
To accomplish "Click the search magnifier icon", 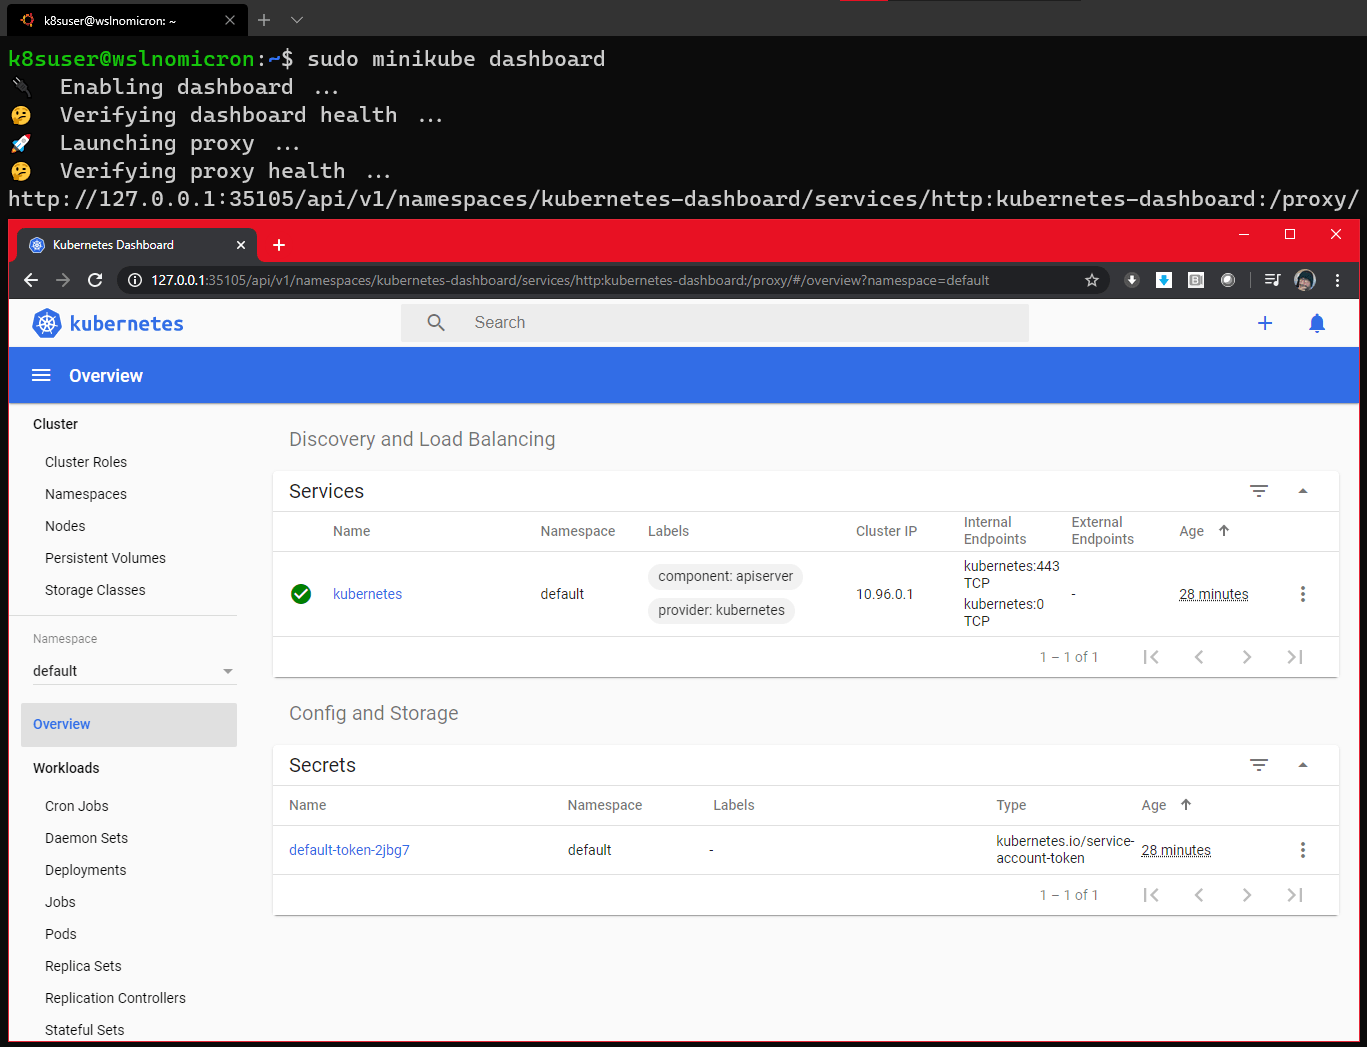I will pos(436,322).
